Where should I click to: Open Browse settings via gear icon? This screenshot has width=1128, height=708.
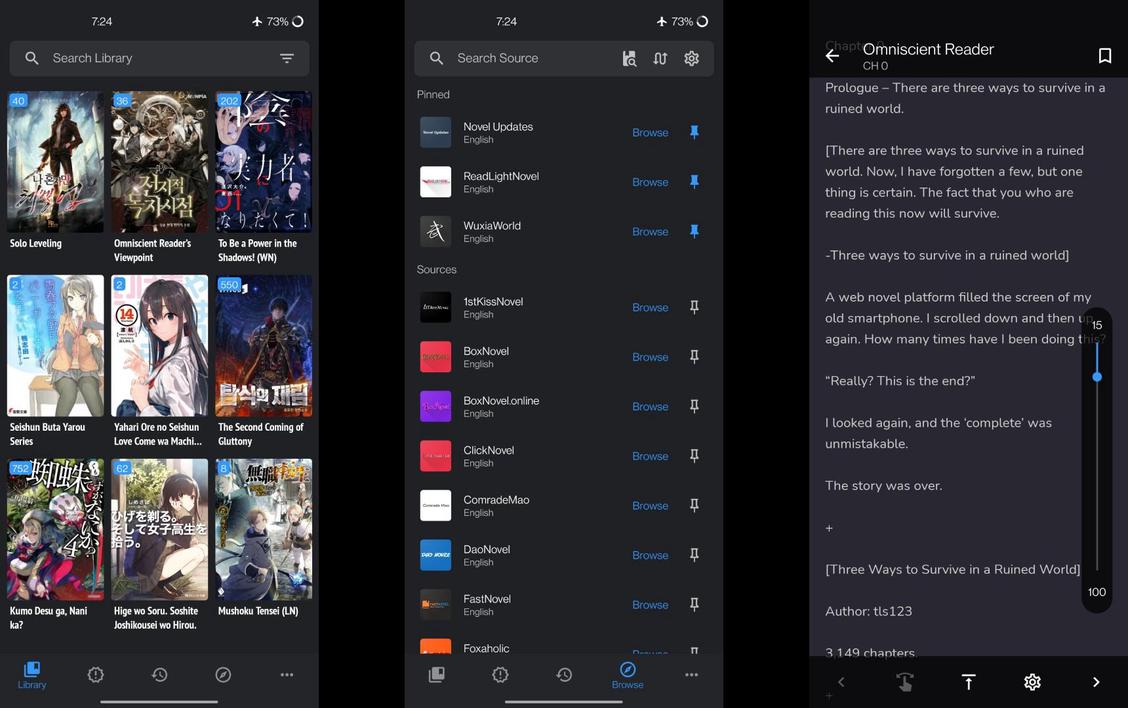691,58
